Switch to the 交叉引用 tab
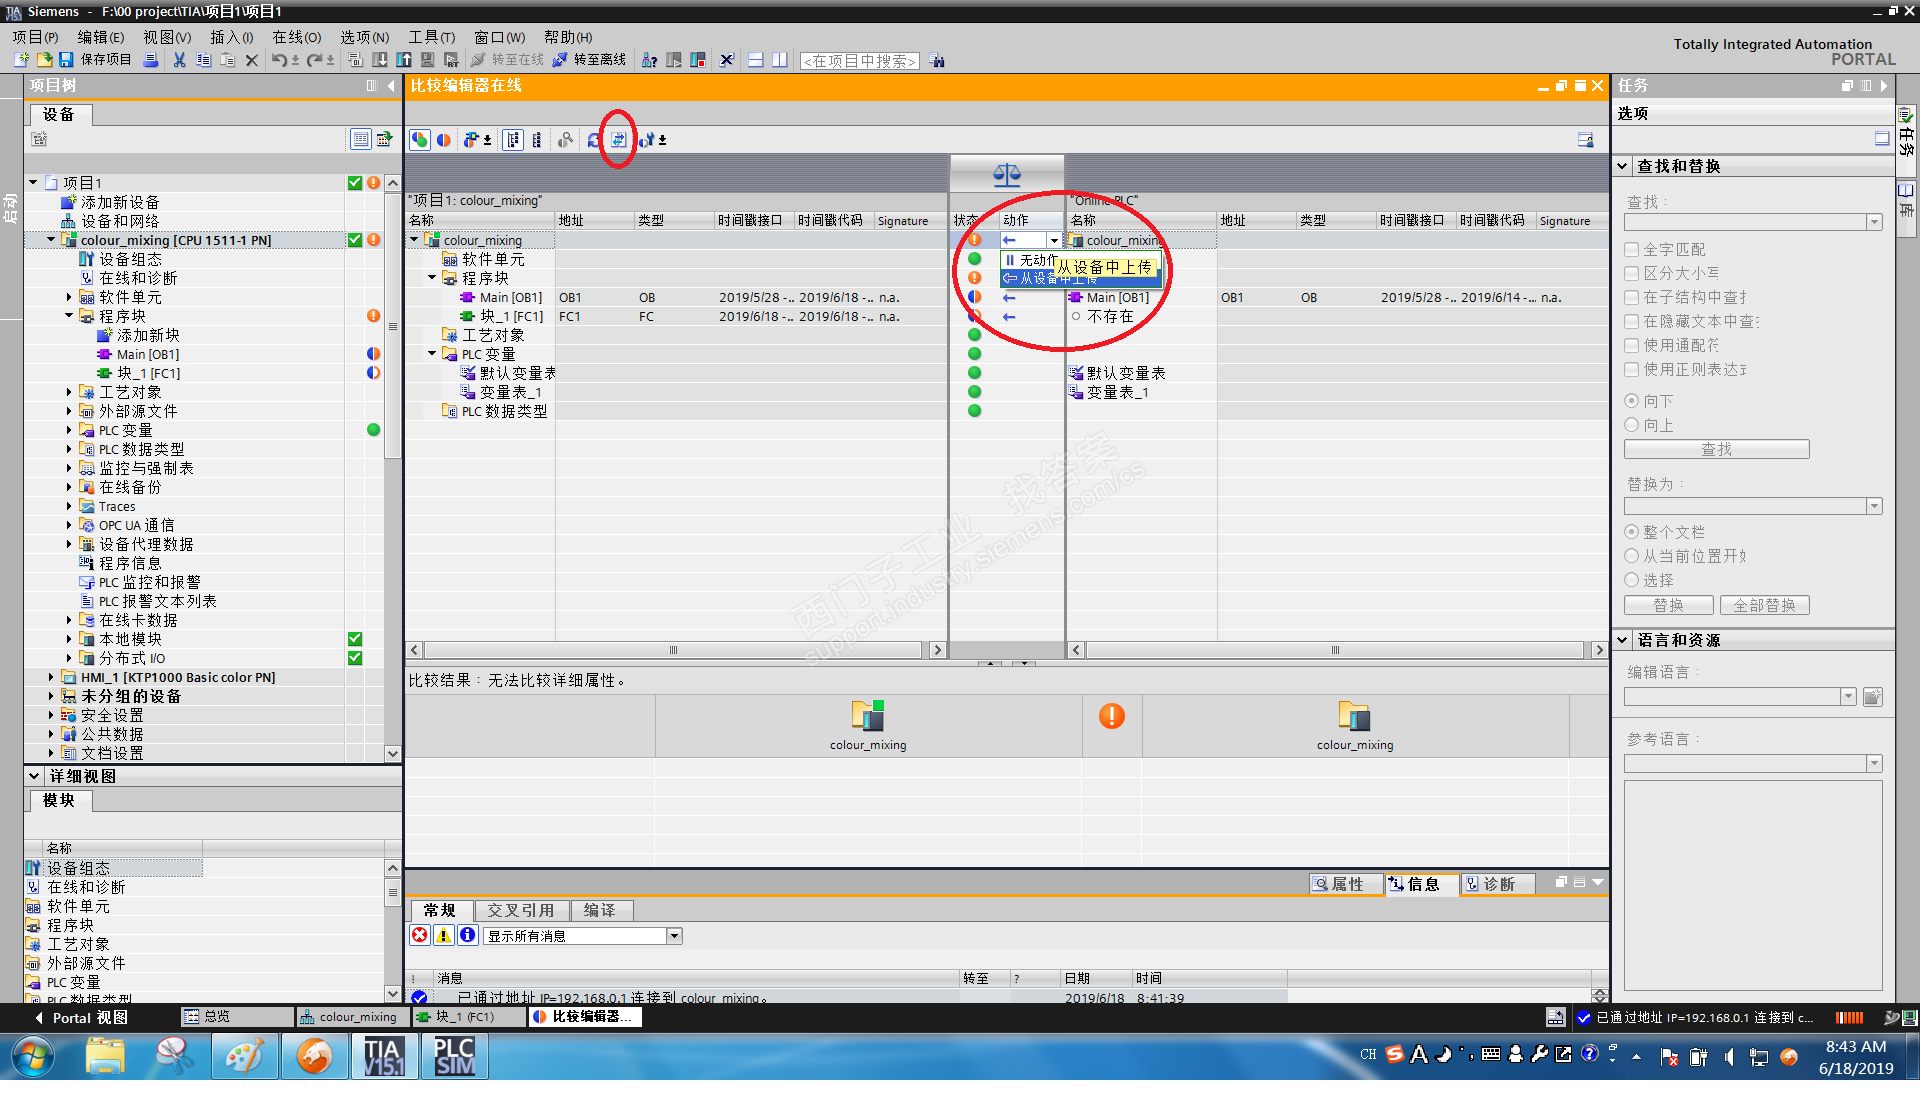 (x=520, y=910)
